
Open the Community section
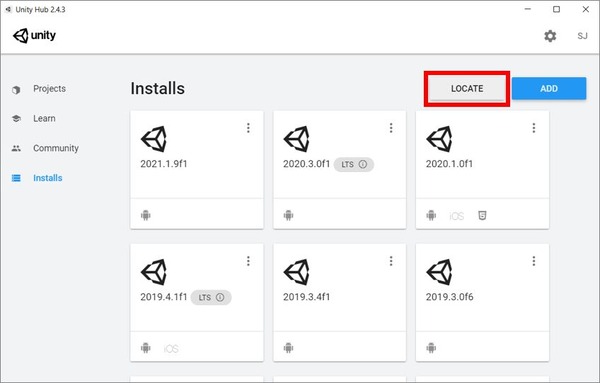[x=56, y=148]
